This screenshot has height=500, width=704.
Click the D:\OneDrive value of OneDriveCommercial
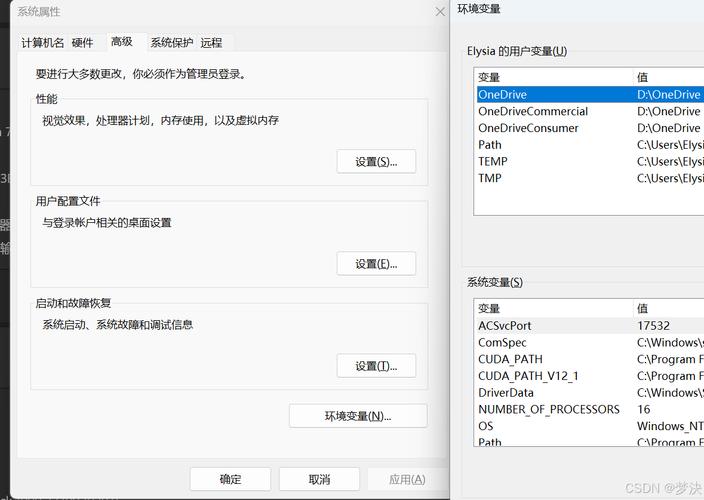[669, 111]
